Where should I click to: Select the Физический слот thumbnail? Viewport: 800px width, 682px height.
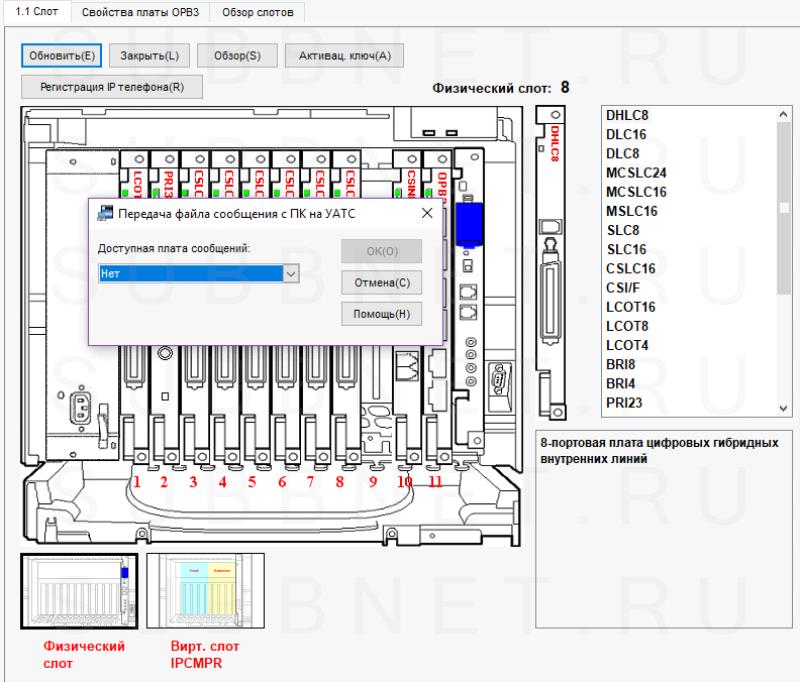point(78,592)
